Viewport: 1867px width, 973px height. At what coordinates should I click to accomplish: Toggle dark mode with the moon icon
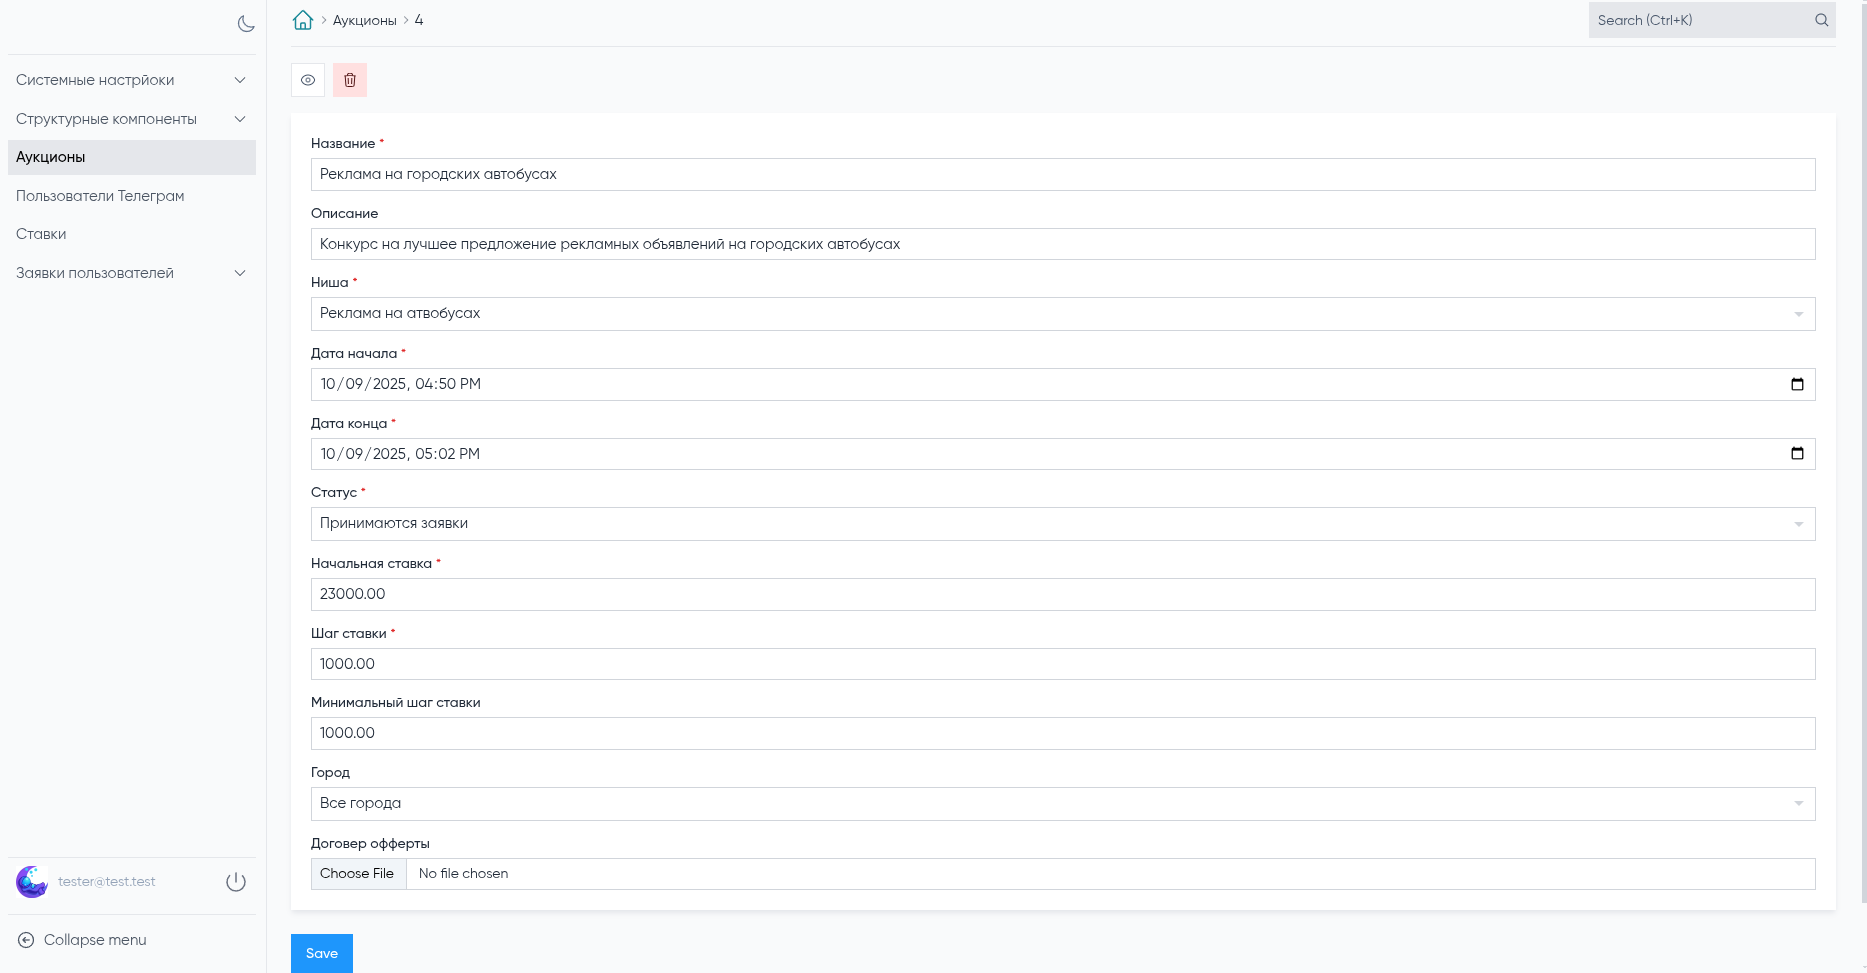(x=246, y=24)
